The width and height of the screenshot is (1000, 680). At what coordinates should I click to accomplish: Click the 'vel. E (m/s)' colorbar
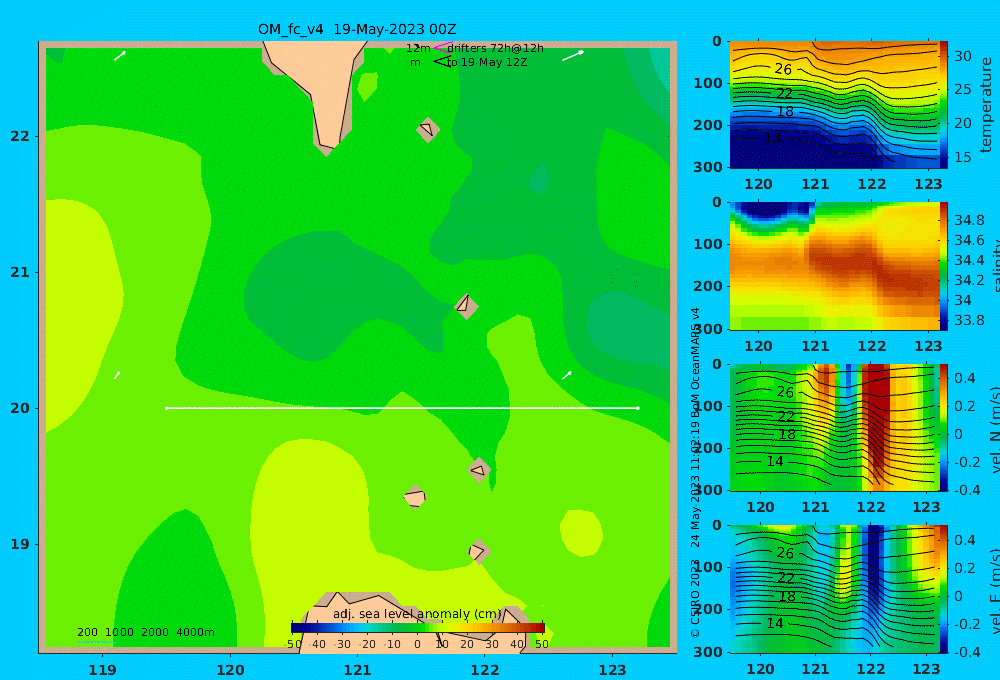pyautogui.click(x=943, y=589)
